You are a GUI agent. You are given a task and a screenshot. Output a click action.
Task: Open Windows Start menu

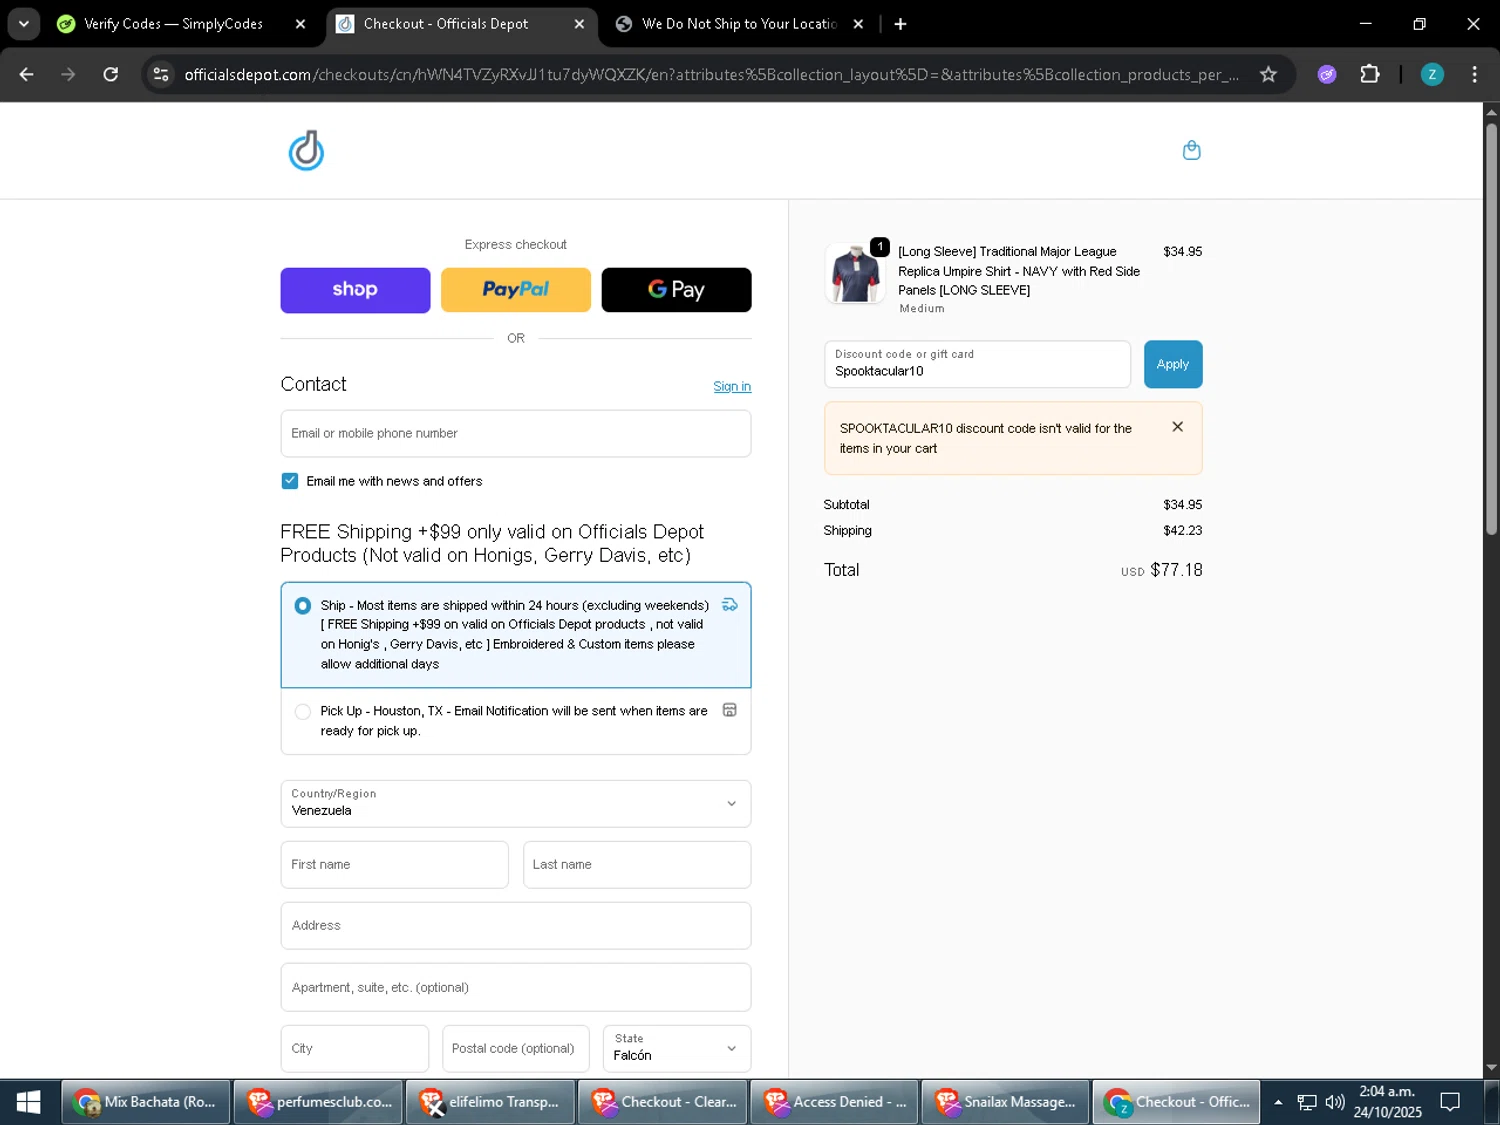tap(28, 1102)
